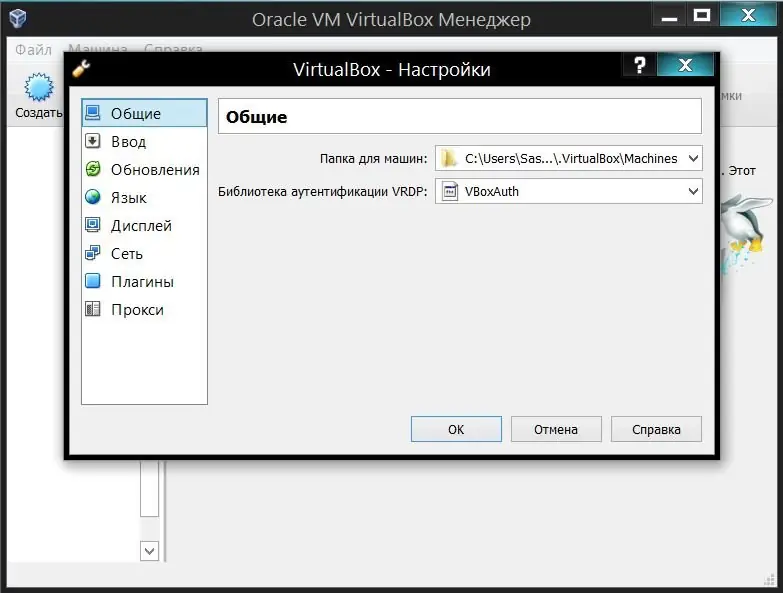
Task: Click the Прокси server icon
Action: coord(93,309)
